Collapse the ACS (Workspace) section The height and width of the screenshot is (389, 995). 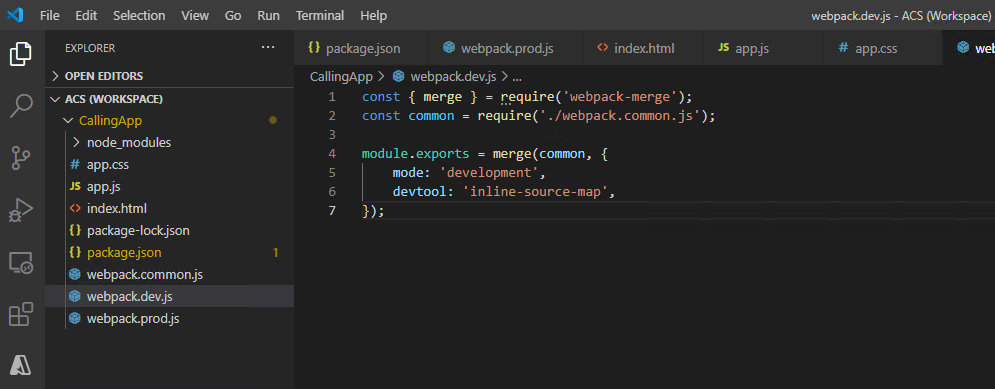pos(55,99)
